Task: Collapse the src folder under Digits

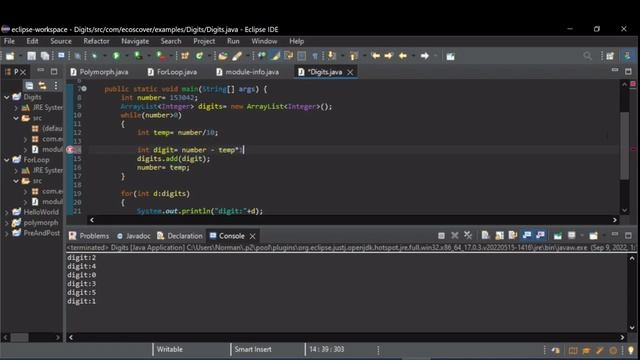Action: (x=16, y=118)
